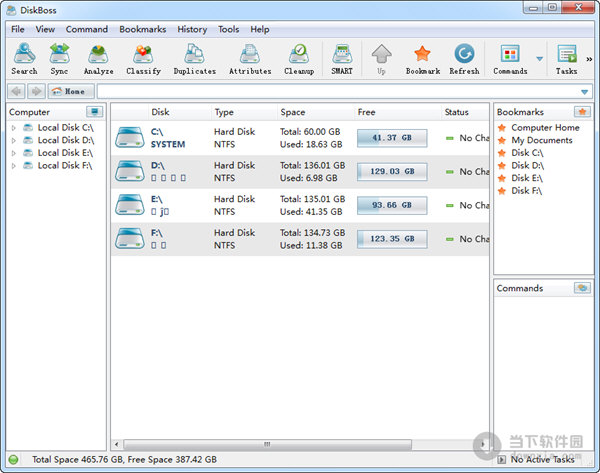Click the D:\ drive icon in list
This screenshot has height=473, width=600.
coord(130,171)
